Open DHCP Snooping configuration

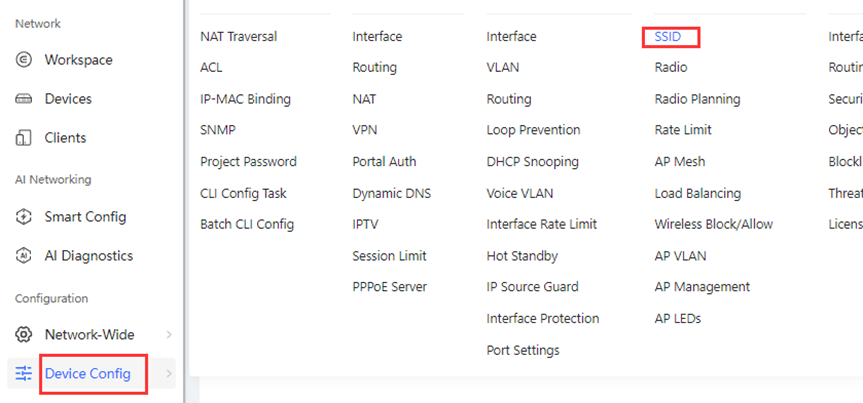(532, 162)
